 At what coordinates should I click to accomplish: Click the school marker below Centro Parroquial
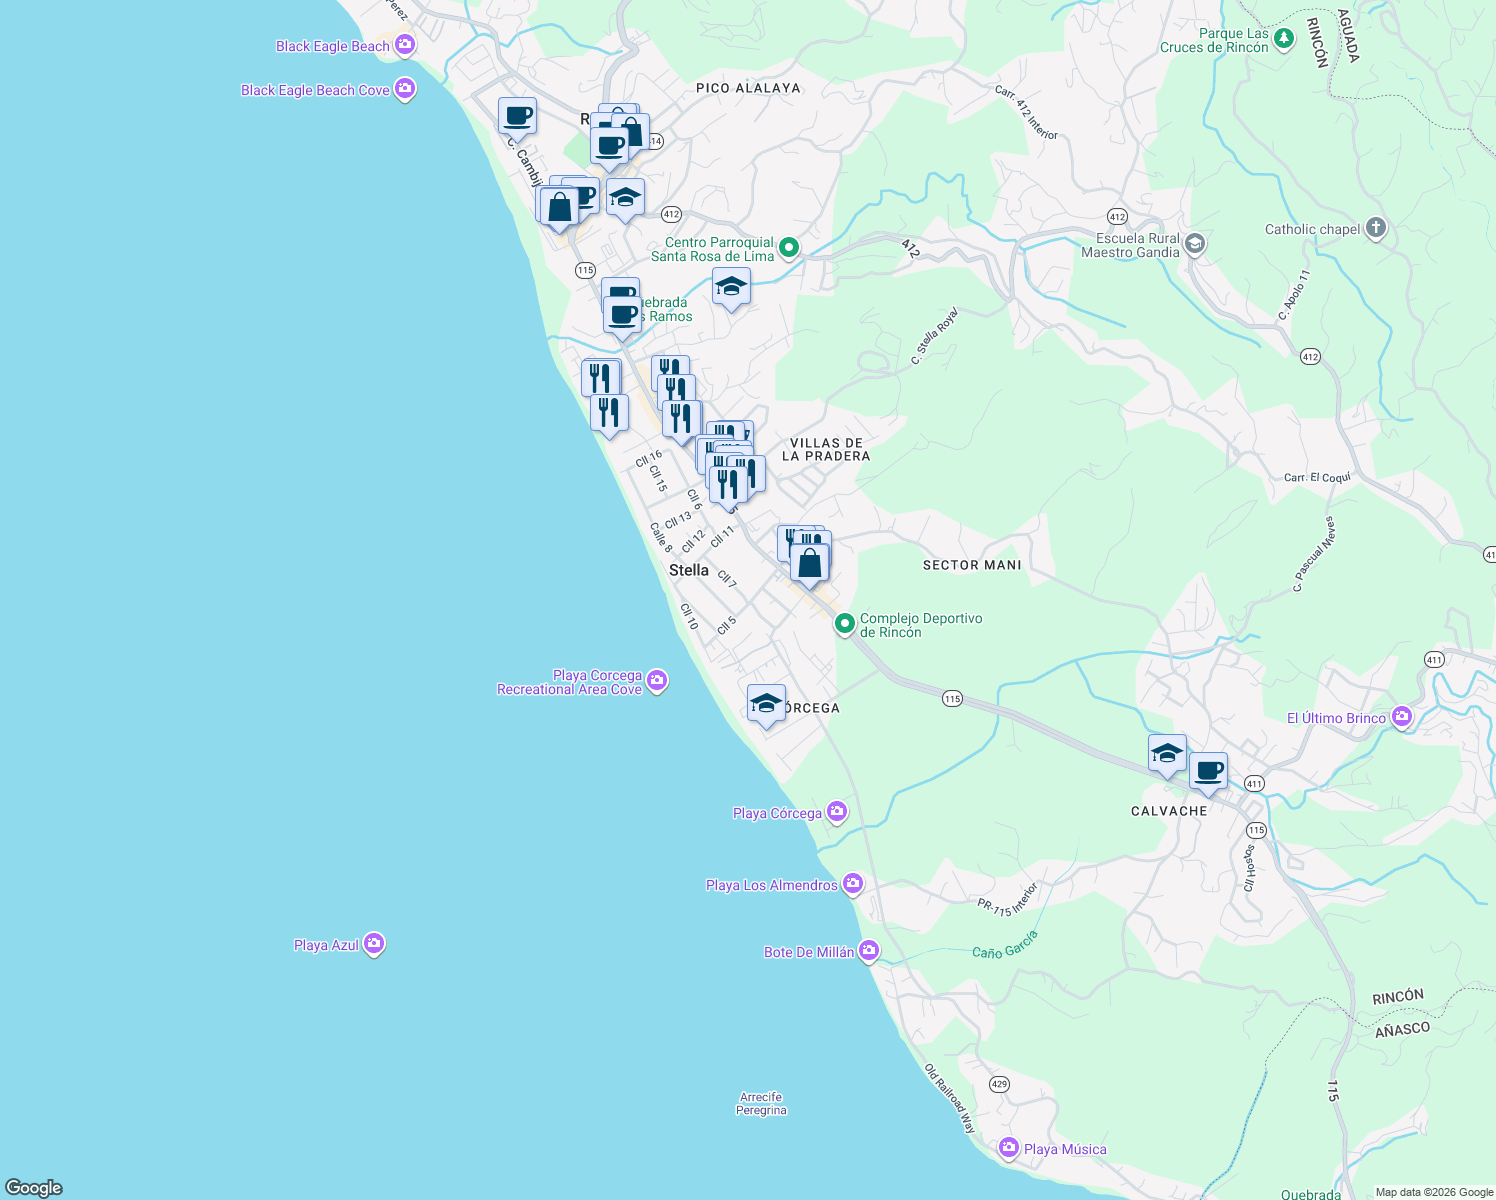(731, 288)
